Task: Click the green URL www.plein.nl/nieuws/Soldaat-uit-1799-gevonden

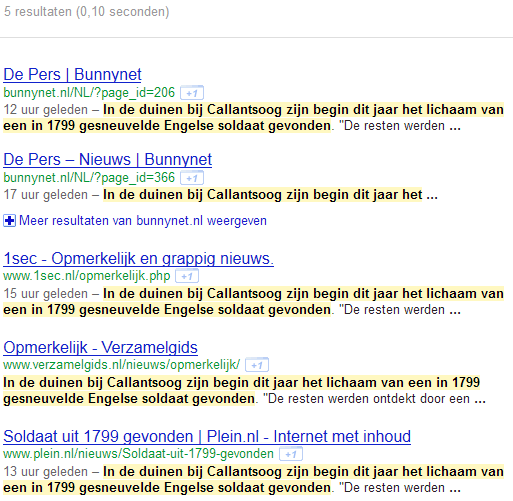Action: (x=138, y=454)
